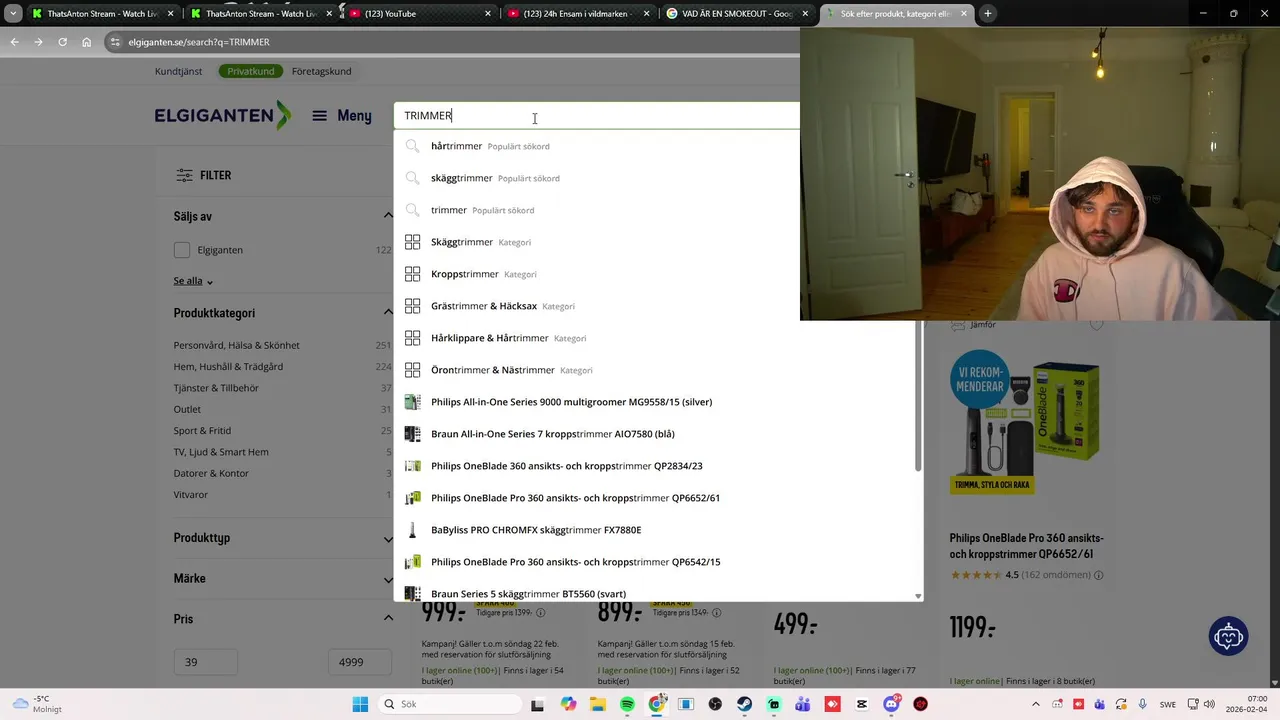The image size is (1280, 720).
Task: Collapse the Säljs av filter section
Action: point(388,216)
